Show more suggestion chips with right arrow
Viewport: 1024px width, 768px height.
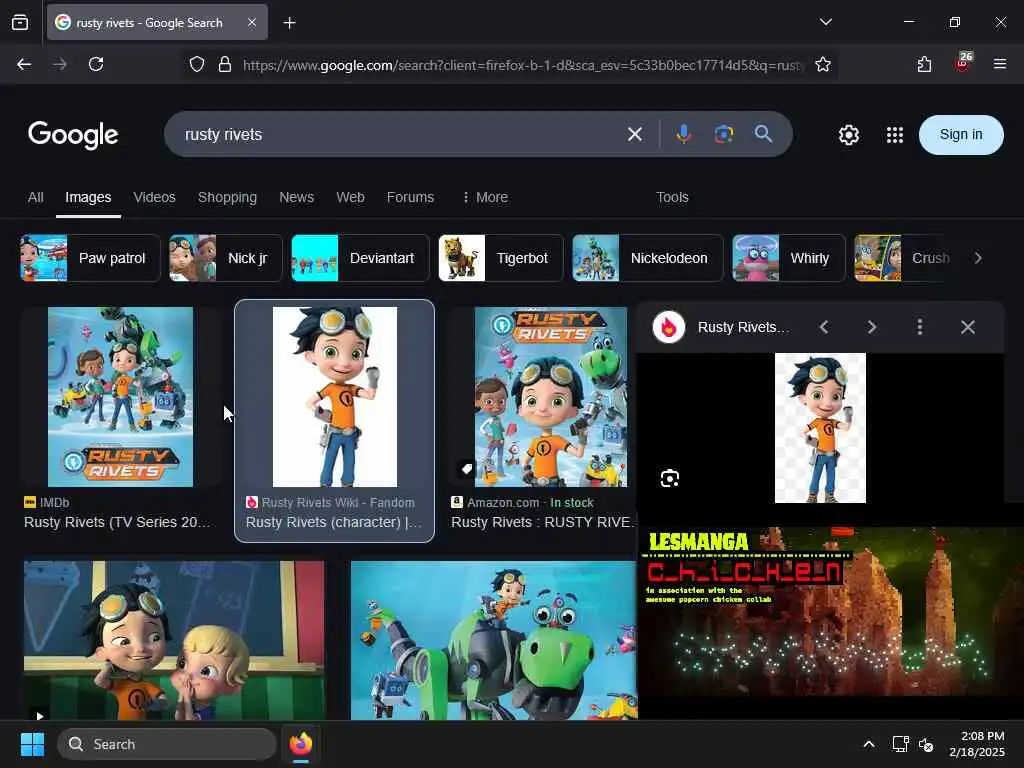978,258
